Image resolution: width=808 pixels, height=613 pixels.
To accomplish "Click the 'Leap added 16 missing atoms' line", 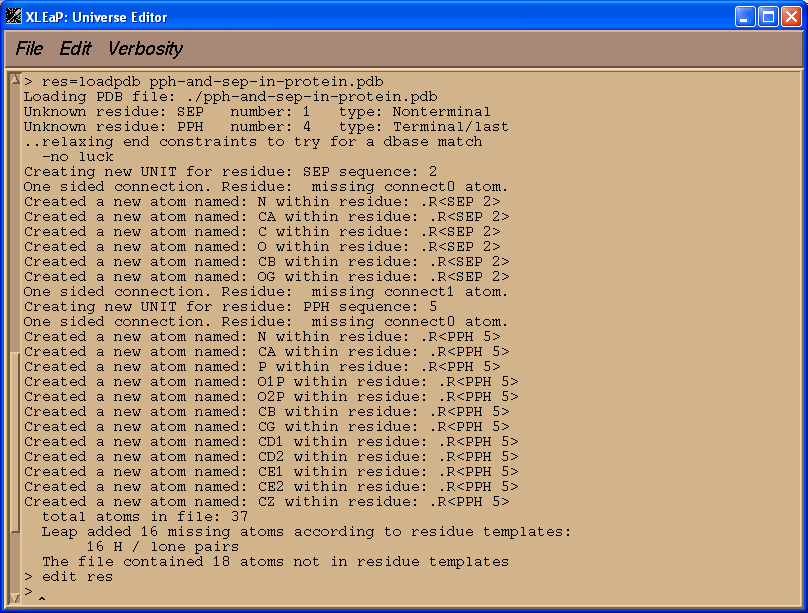I will click(x=307, y=531).
